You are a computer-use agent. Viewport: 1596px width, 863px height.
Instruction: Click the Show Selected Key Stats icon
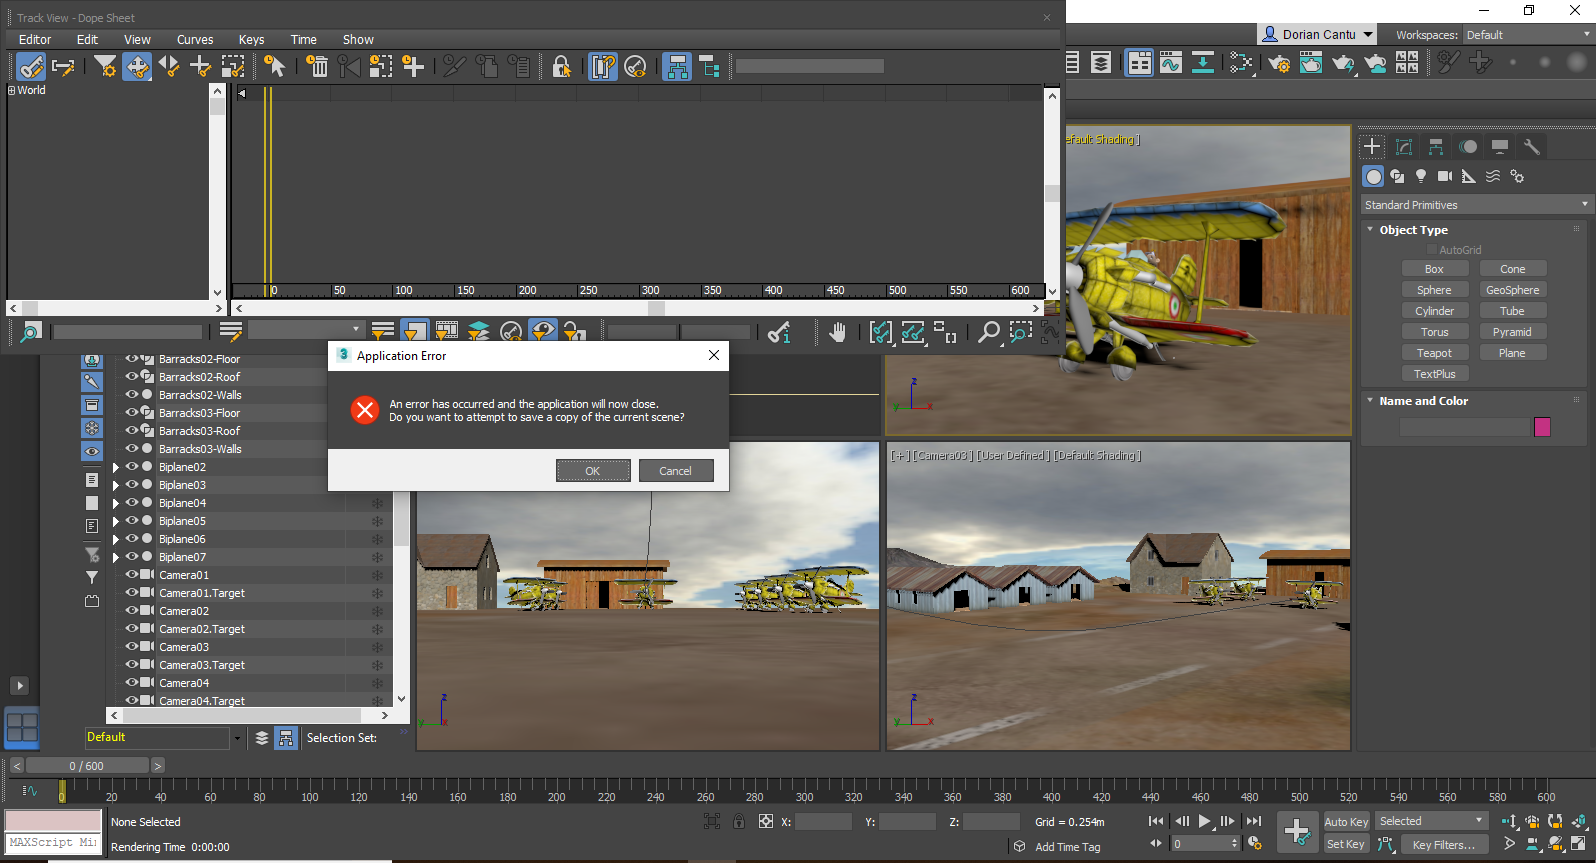click(779, 332)
